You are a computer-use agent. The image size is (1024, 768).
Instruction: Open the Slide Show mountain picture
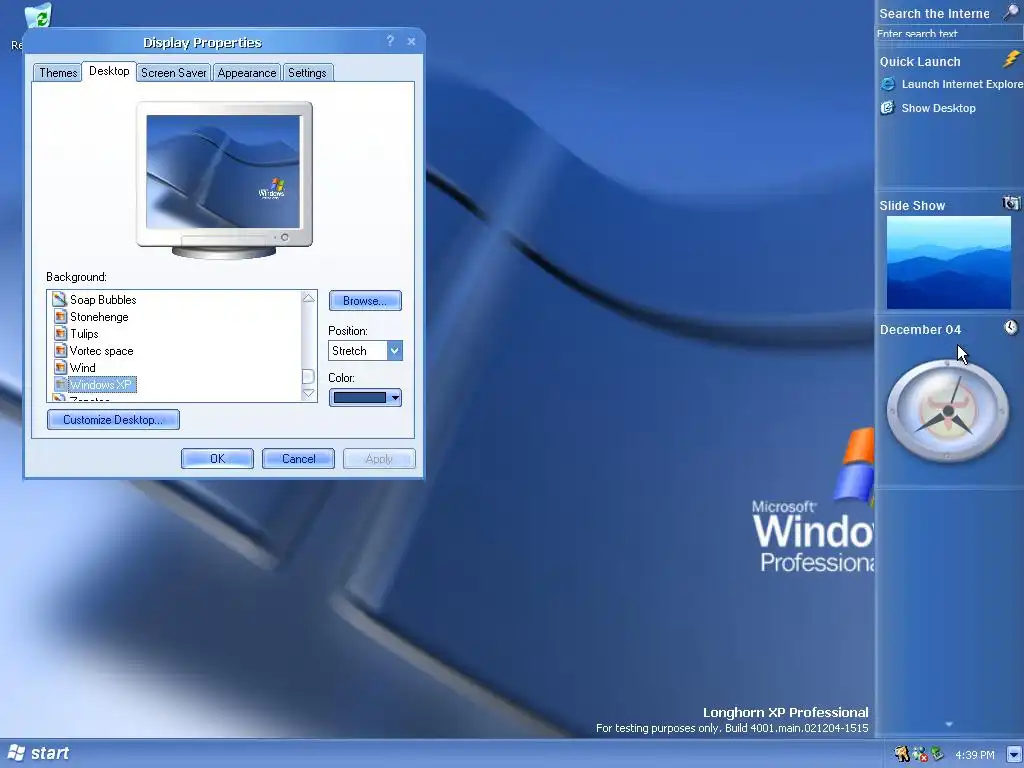point(948,262)
